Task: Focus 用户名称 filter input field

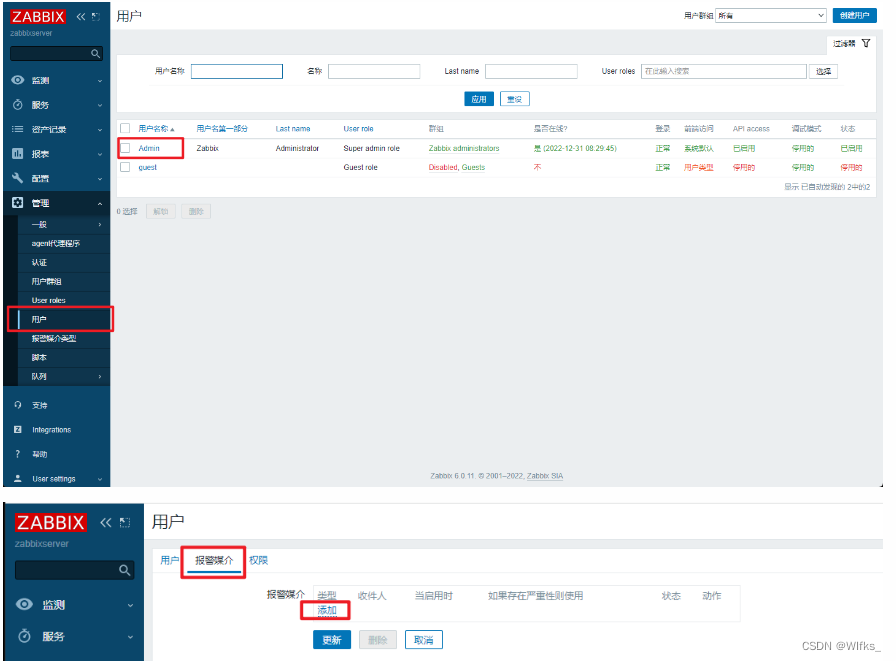Action: [237, 71]
